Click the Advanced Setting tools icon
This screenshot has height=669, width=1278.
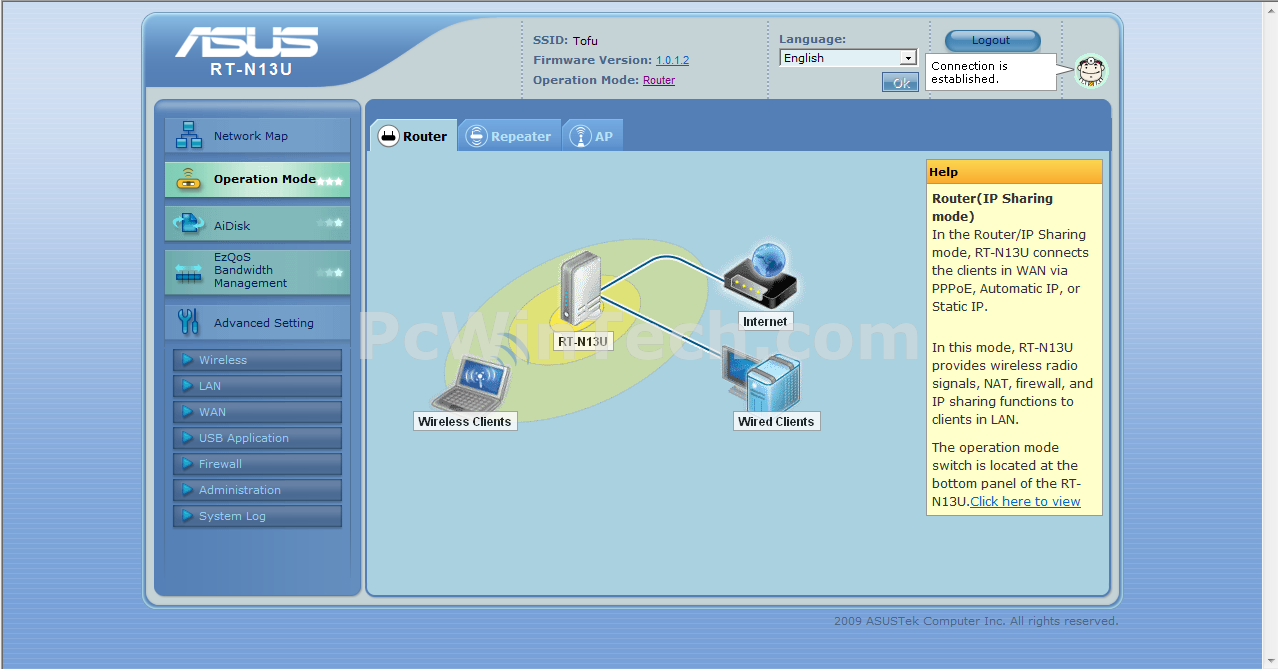point(189,322)
